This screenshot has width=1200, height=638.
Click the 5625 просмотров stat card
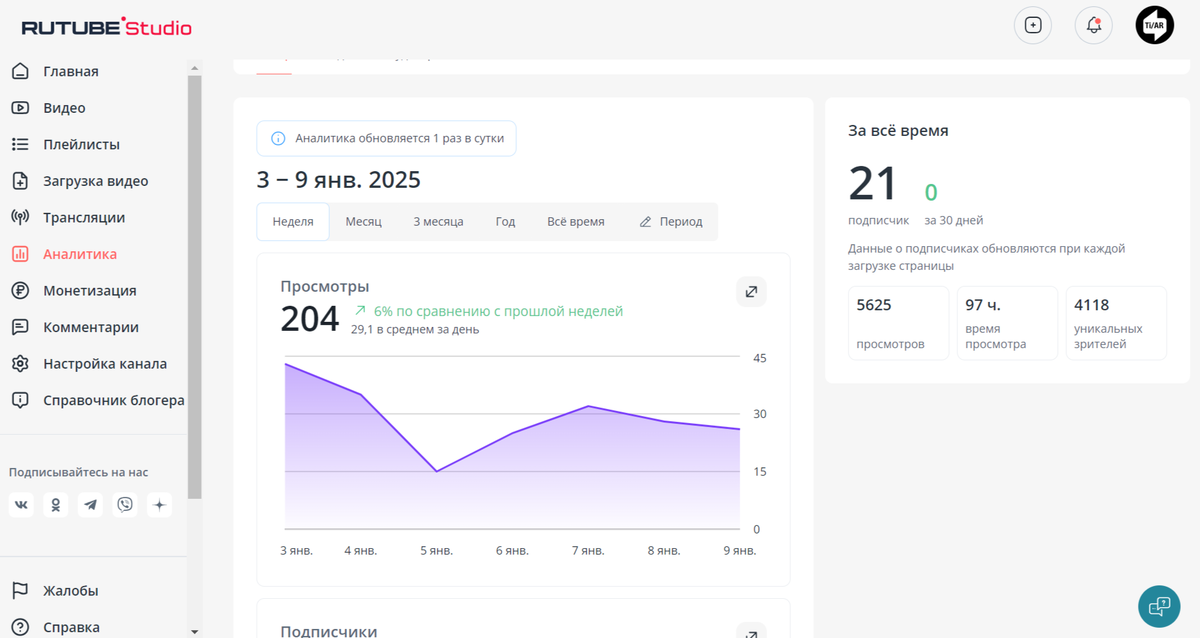898,323
